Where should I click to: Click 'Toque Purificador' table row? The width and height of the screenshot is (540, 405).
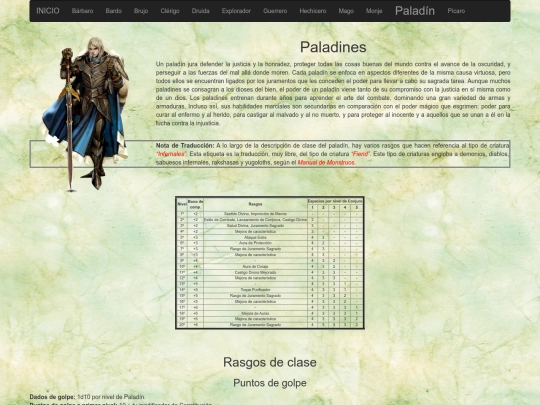pyautogui.click(x=255, y=290)
